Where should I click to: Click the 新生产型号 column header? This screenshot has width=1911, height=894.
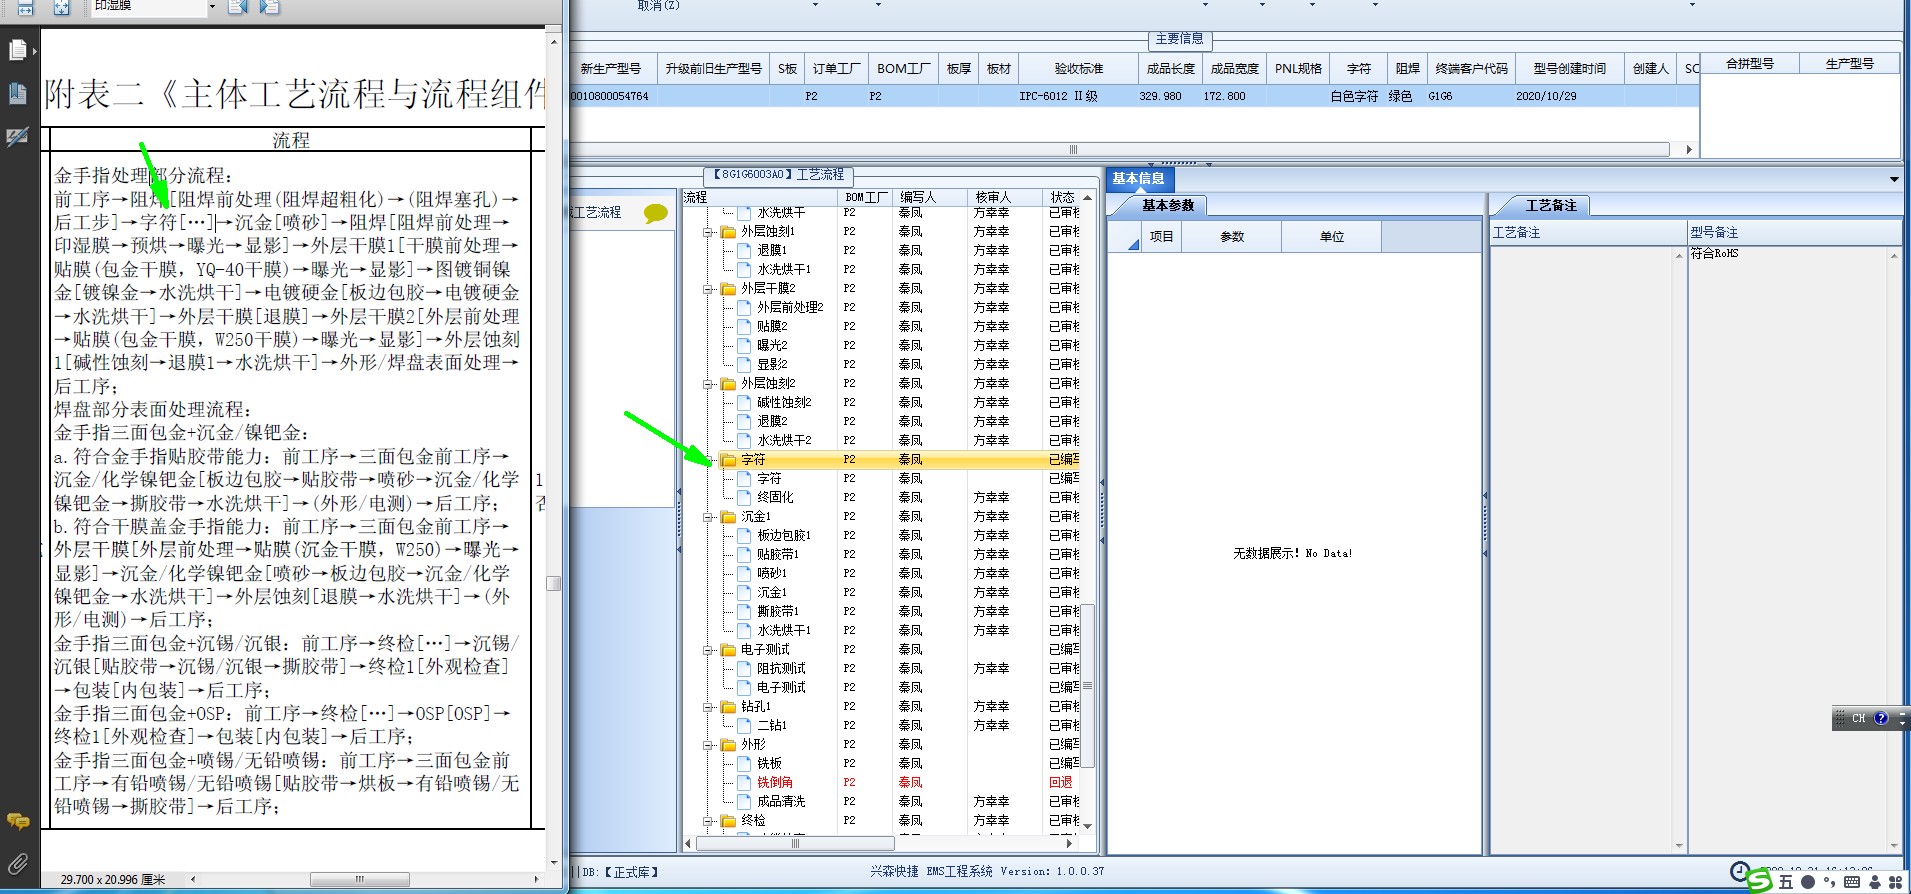coord(611,69)
